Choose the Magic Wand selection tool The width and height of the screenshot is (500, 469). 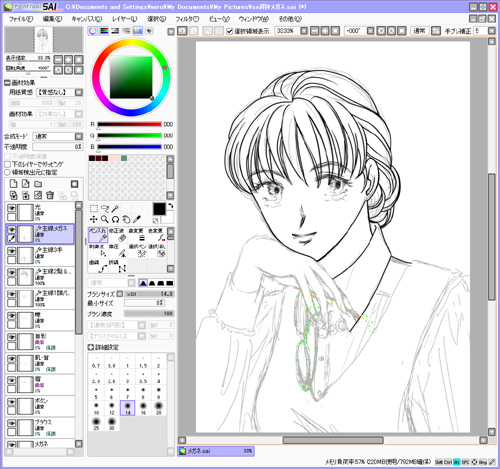115,209
